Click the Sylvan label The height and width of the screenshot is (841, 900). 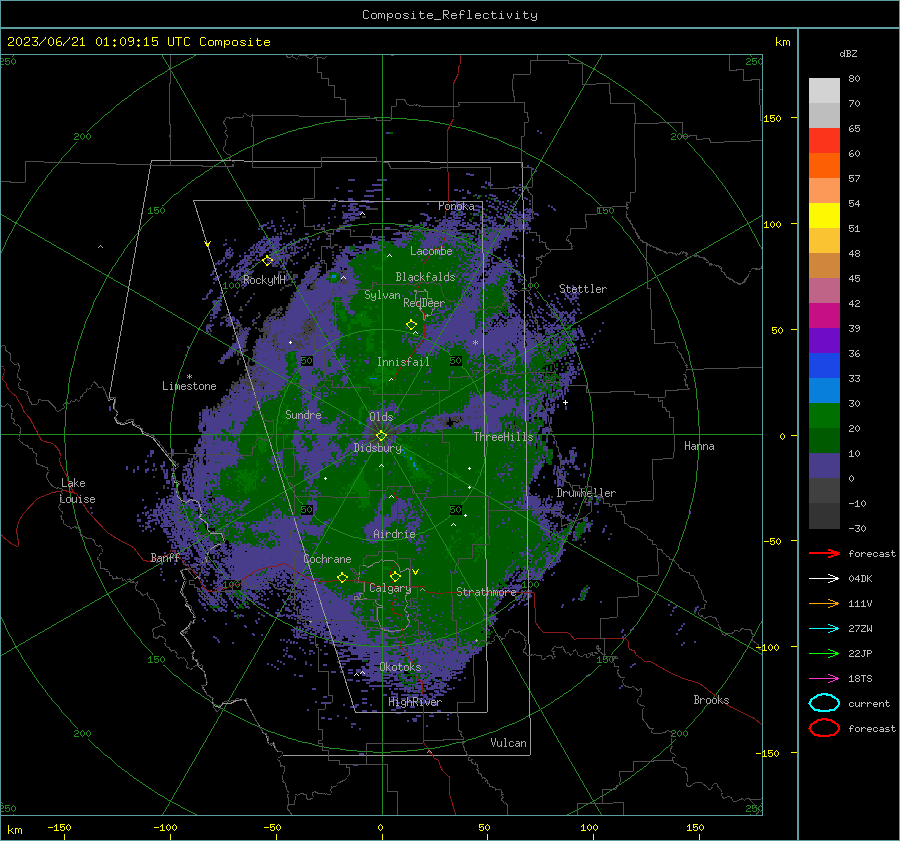click(382, 295)
